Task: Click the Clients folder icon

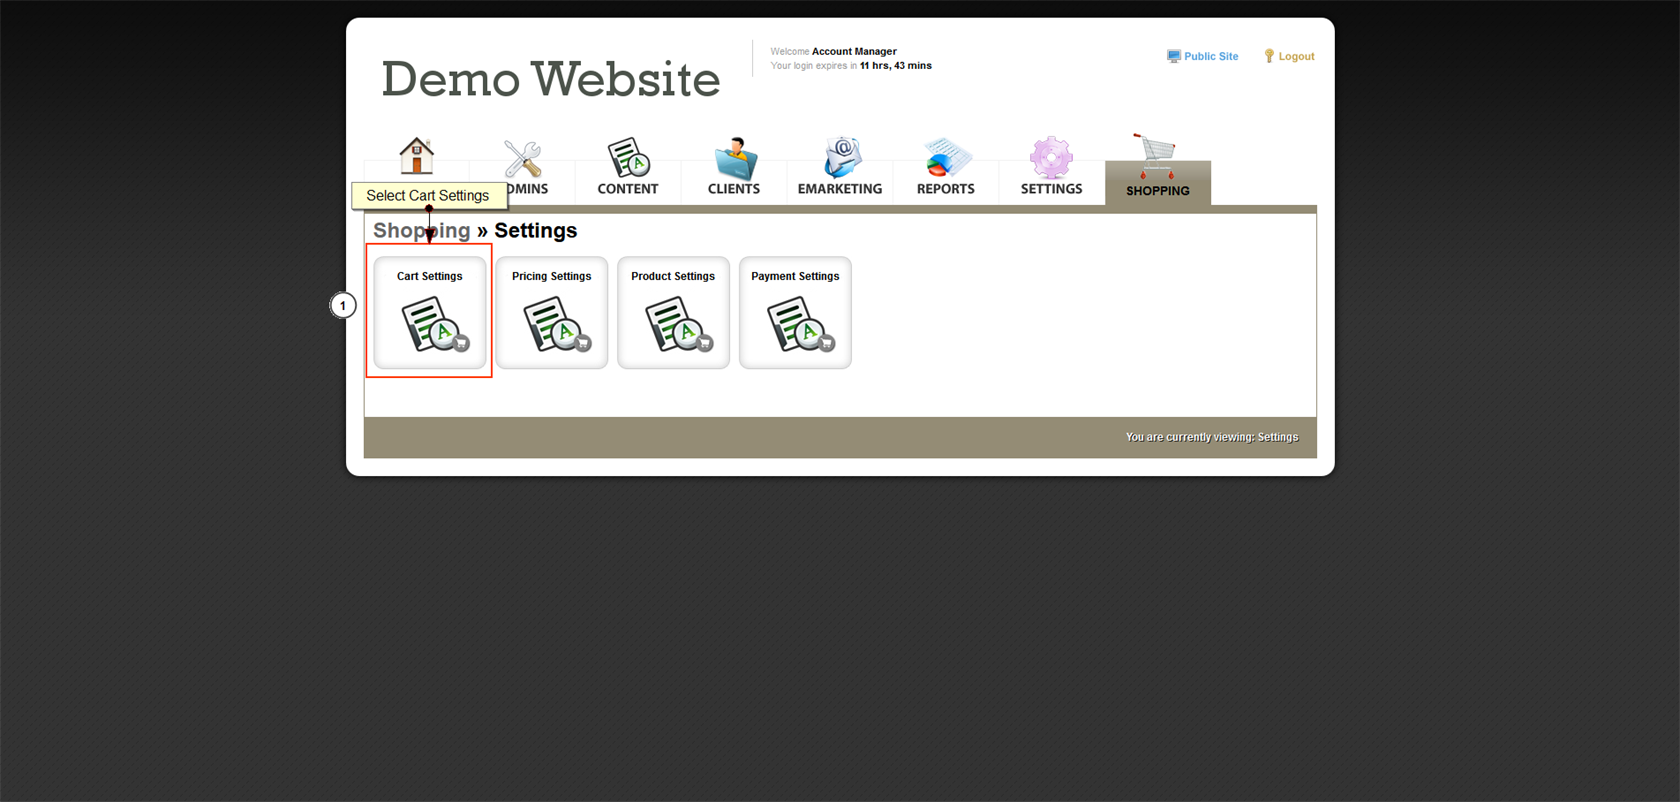Action: 735,158
